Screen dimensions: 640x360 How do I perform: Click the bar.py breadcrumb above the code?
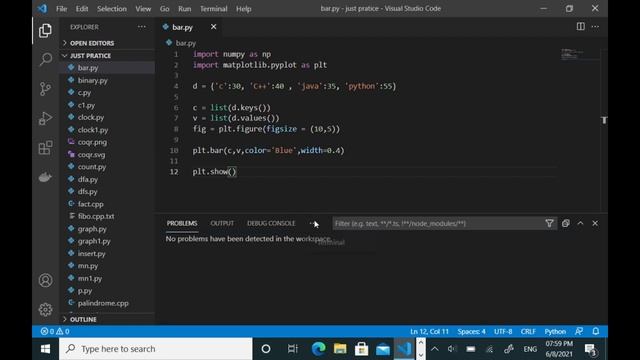click(x=186, y=43)
